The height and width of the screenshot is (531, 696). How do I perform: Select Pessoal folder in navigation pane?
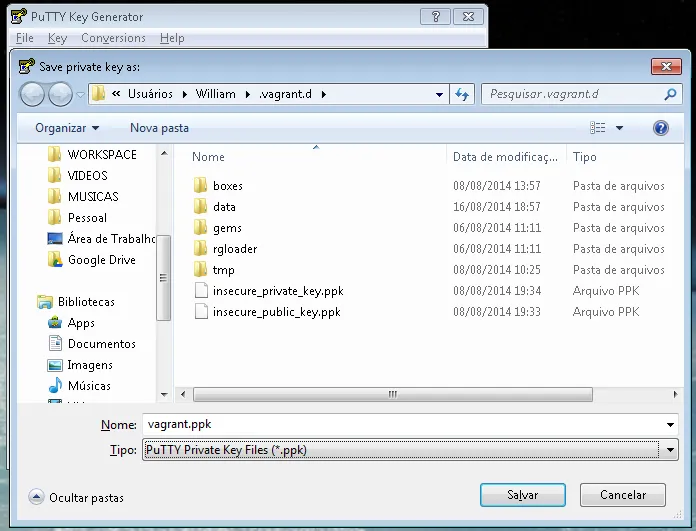[x=87, y=218]
